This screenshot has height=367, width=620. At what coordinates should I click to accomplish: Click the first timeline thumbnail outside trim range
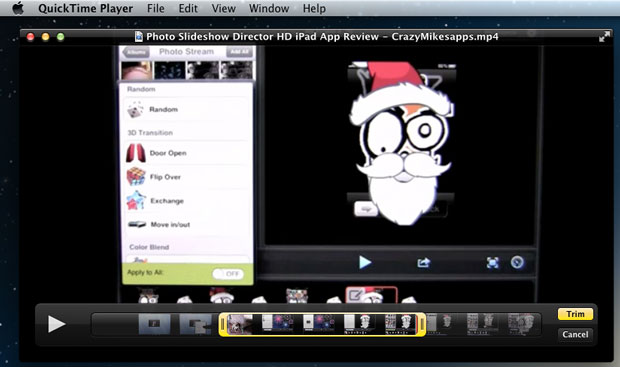coord(154,324)
